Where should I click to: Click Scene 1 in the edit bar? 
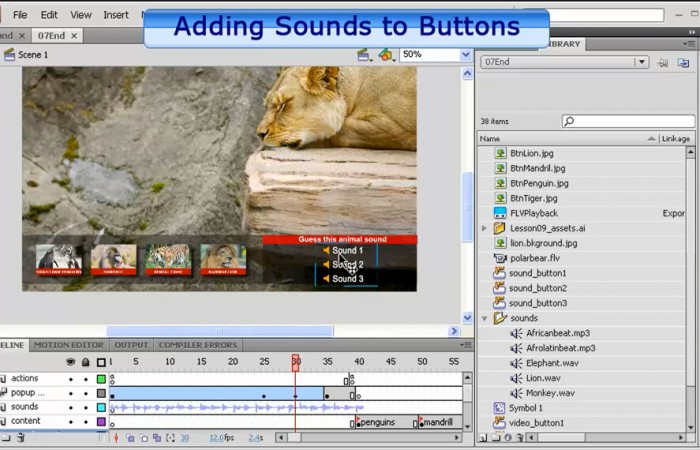click(x=33, y=55)
